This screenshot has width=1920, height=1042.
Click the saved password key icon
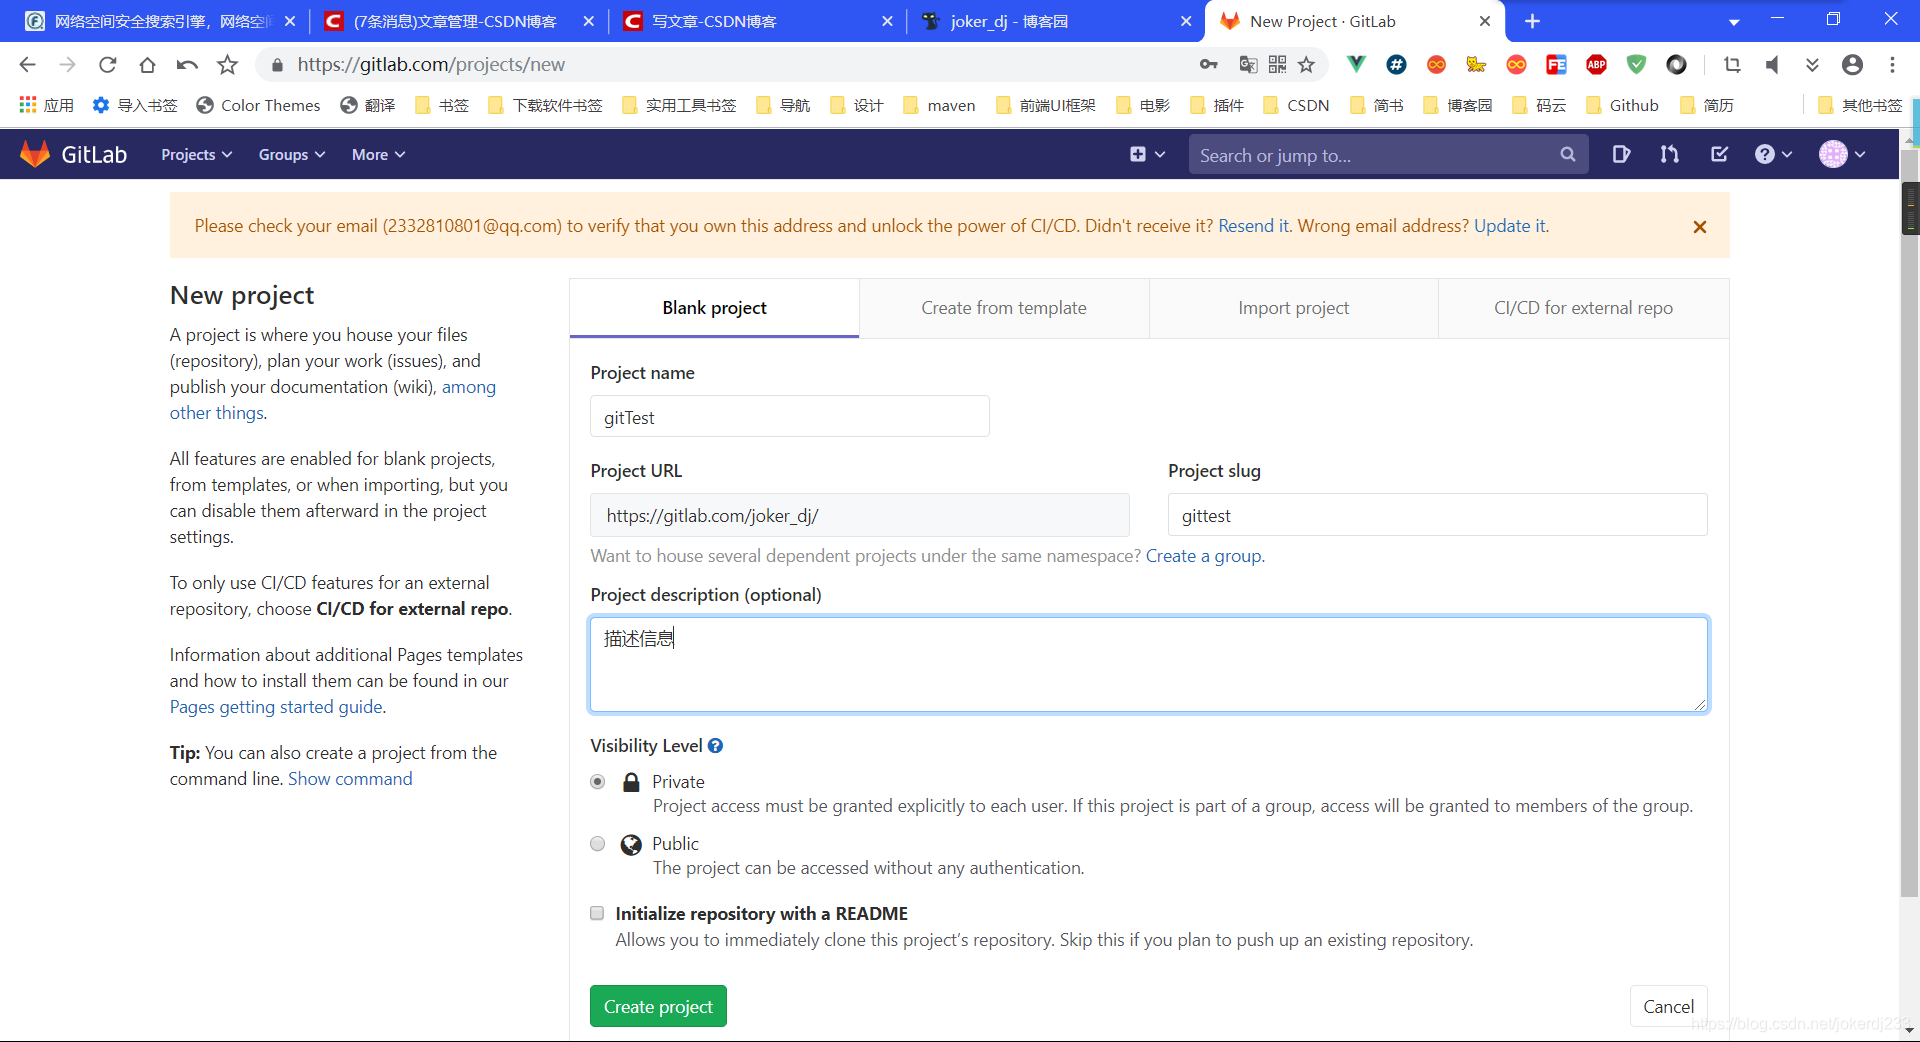point(1209,64)
